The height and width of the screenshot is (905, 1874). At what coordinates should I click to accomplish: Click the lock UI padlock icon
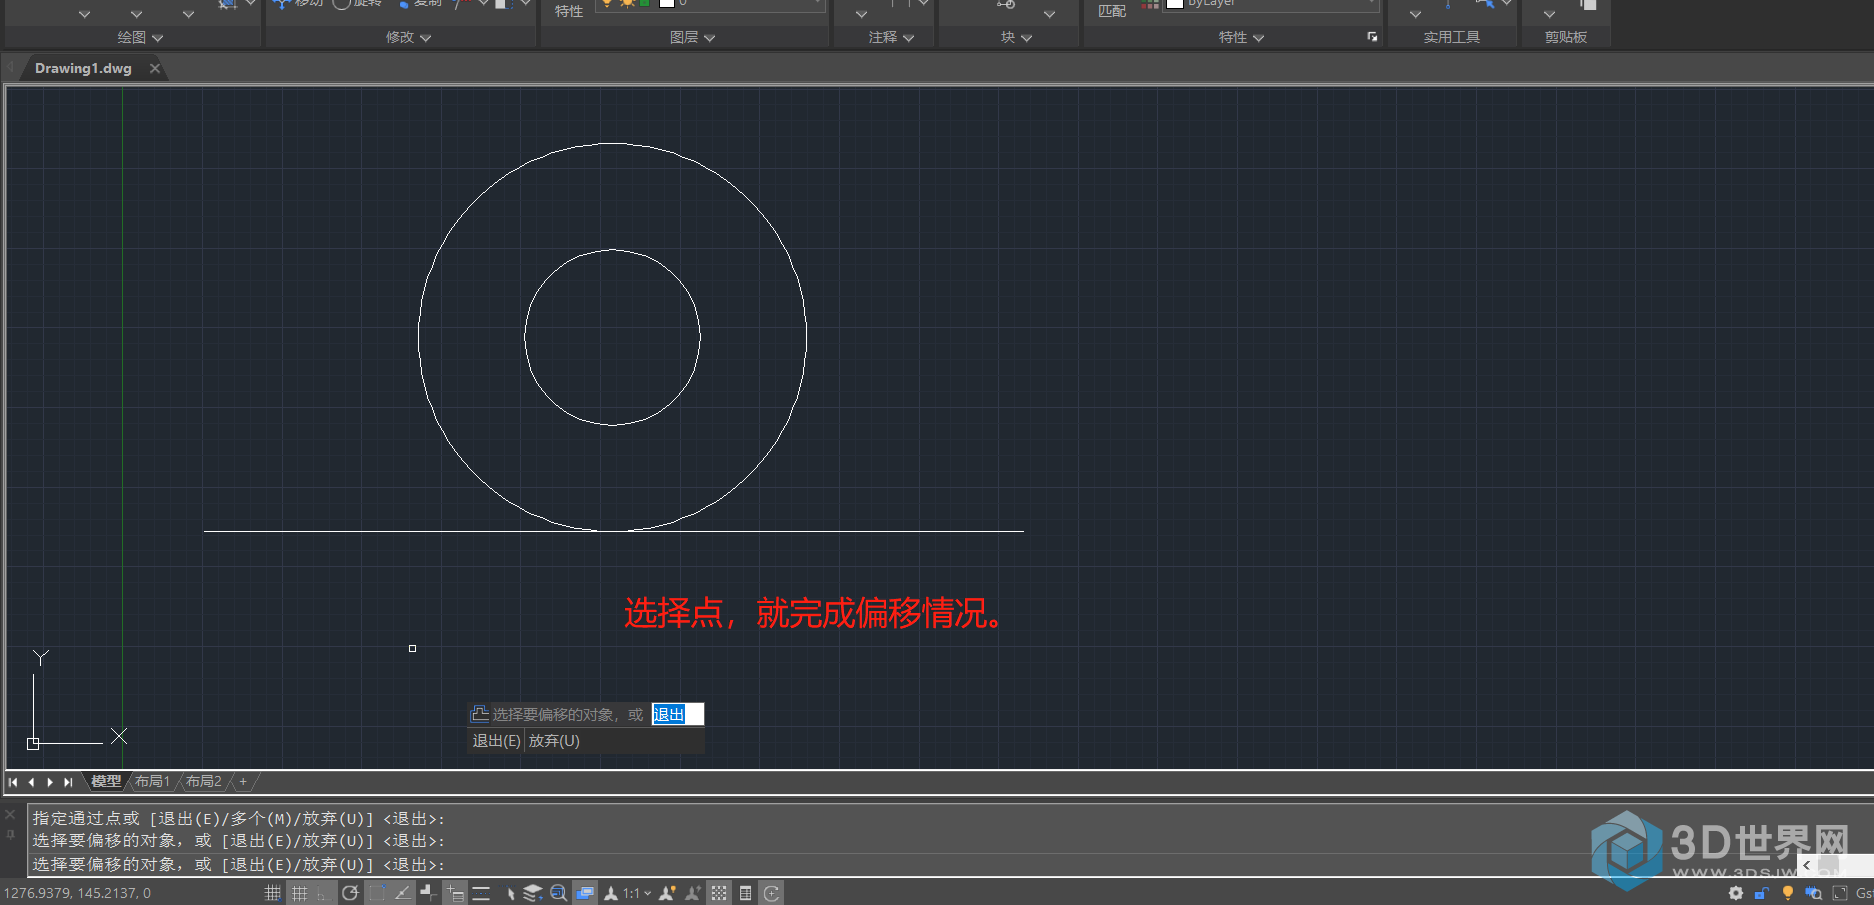click(x=1762, y=893)
